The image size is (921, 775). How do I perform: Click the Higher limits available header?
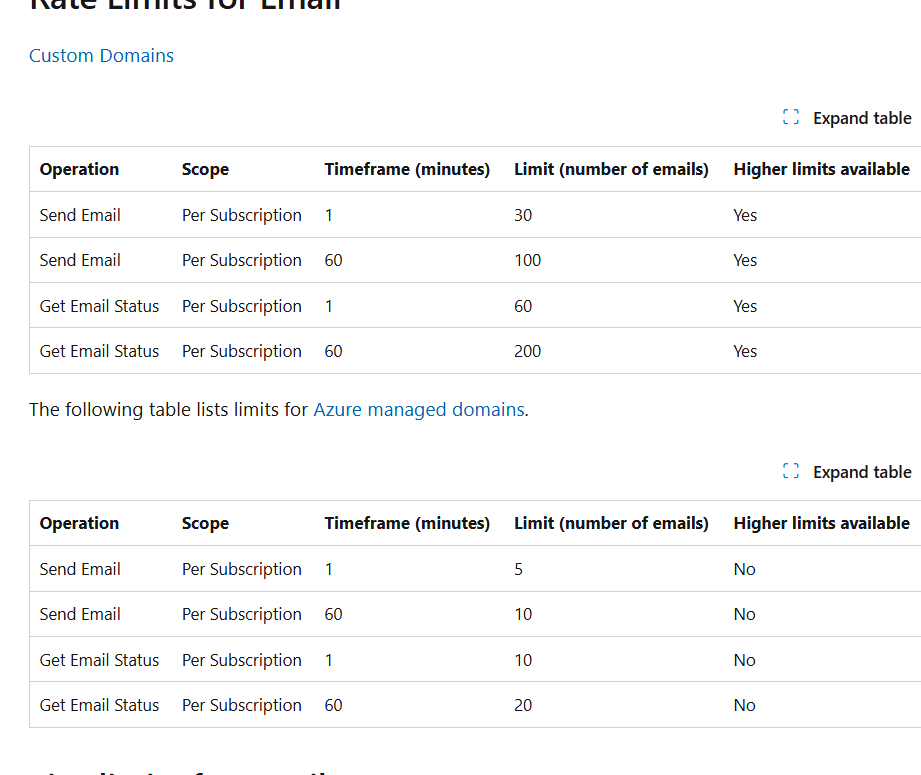(821, 169)
